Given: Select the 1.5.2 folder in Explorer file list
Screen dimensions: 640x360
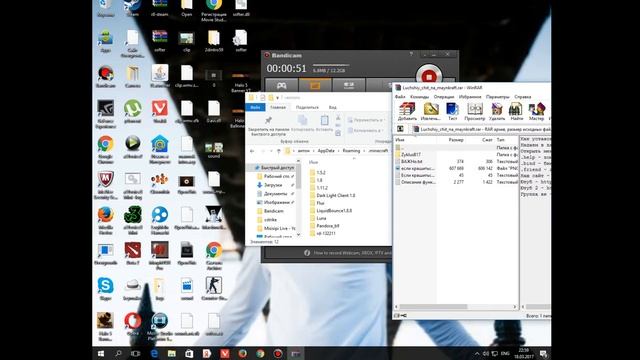Looking at the screenshot, I should (321, 173).
